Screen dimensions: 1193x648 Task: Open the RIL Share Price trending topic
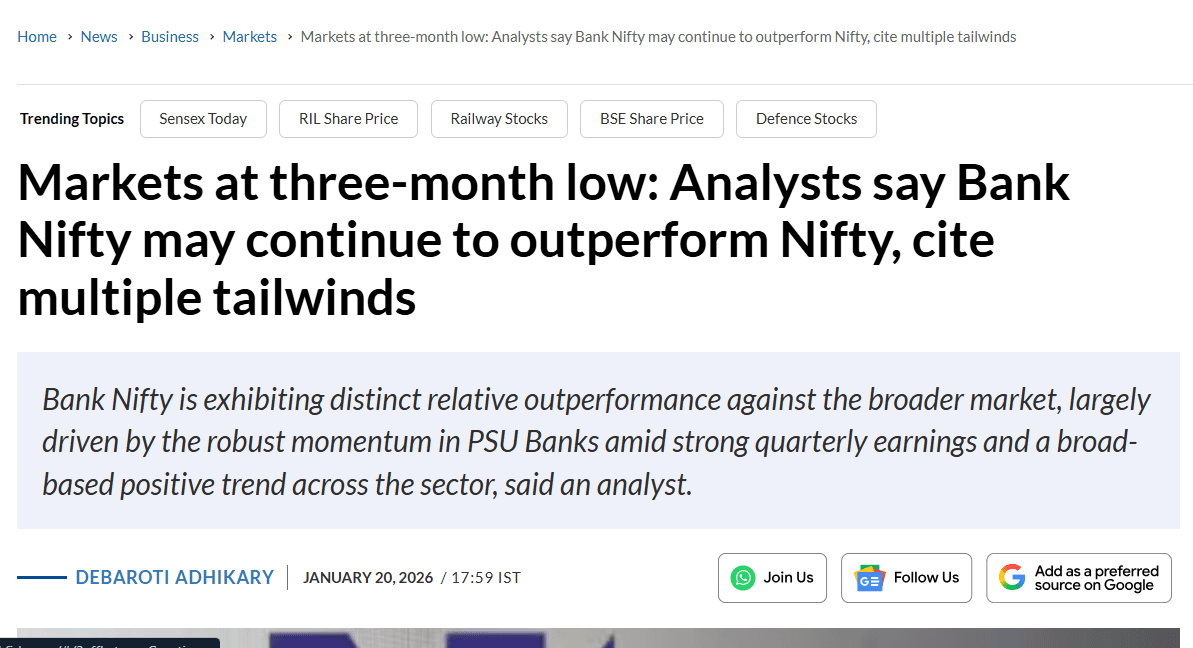click(x=348, y=118)
